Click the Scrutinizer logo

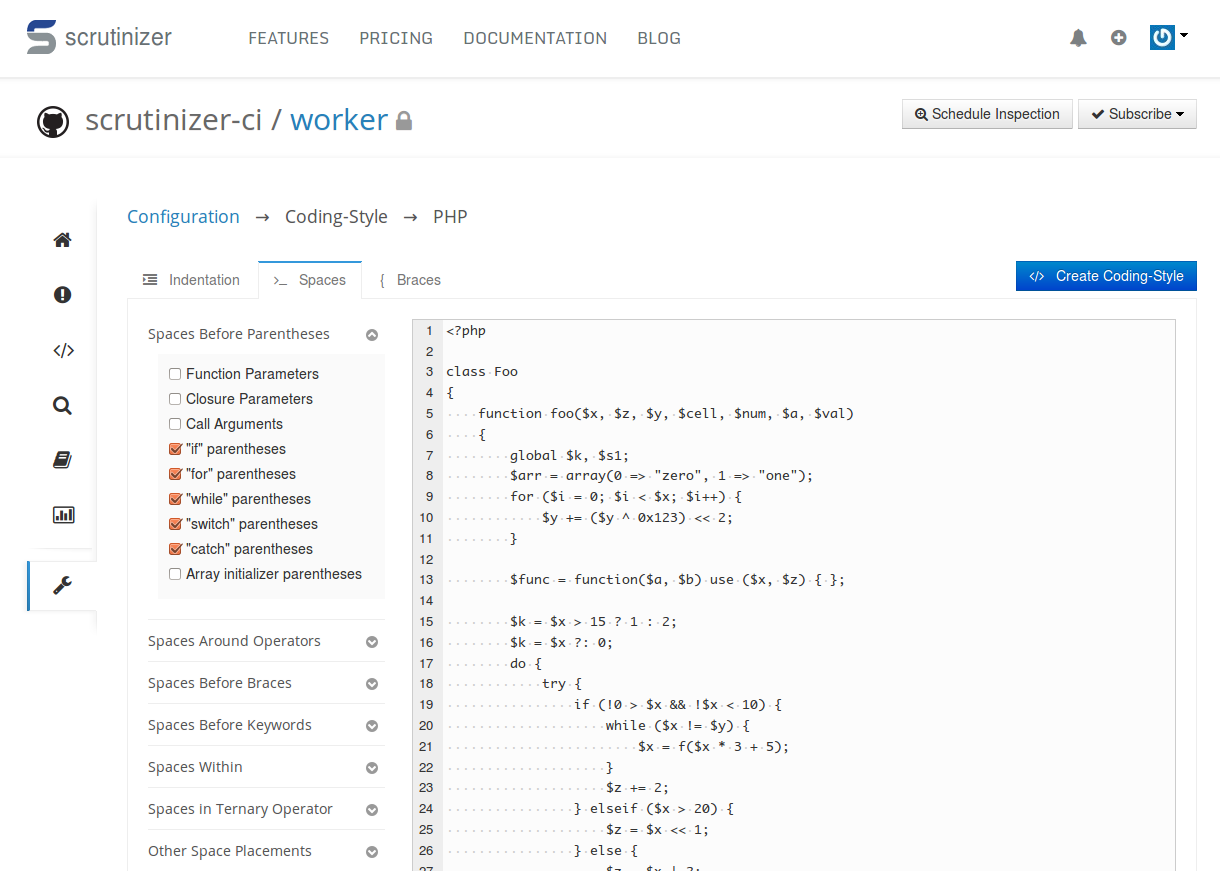tap(99, 37)
